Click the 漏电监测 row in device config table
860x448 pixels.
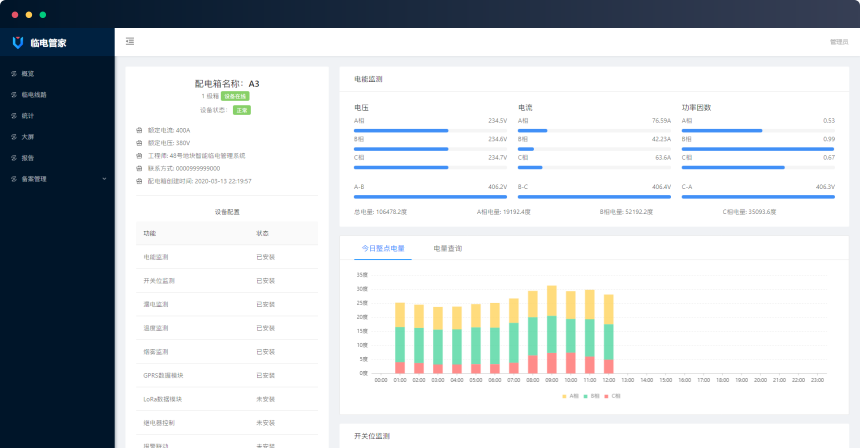pos(227,304)
